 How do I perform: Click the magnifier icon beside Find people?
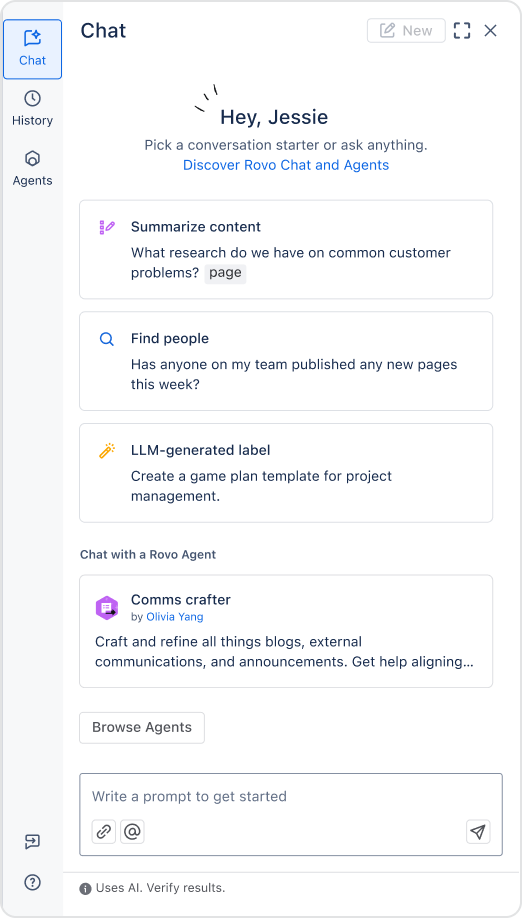pyautogui.click(x=107, y=339)
